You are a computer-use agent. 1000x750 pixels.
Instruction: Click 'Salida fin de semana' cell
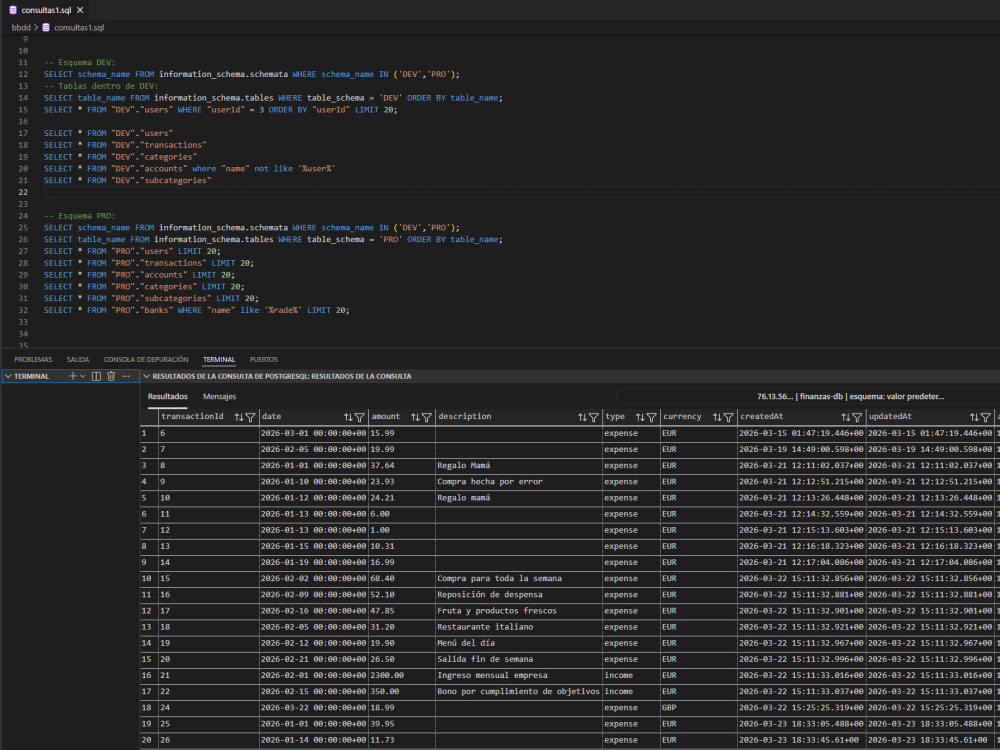point(518,659)
